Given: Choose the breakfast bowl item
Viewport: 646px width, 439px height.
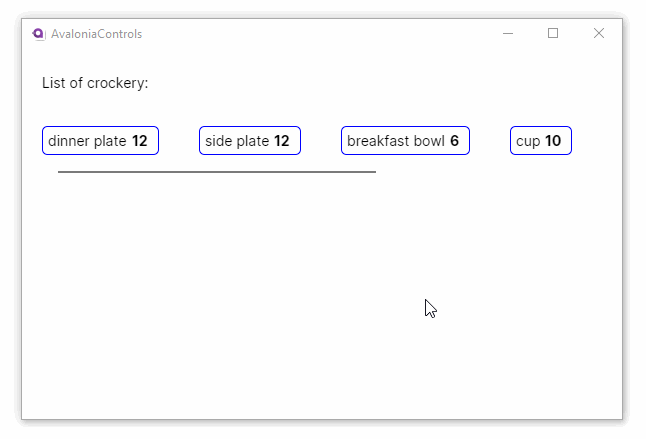Looking at the screenshot, I should 405,141.
